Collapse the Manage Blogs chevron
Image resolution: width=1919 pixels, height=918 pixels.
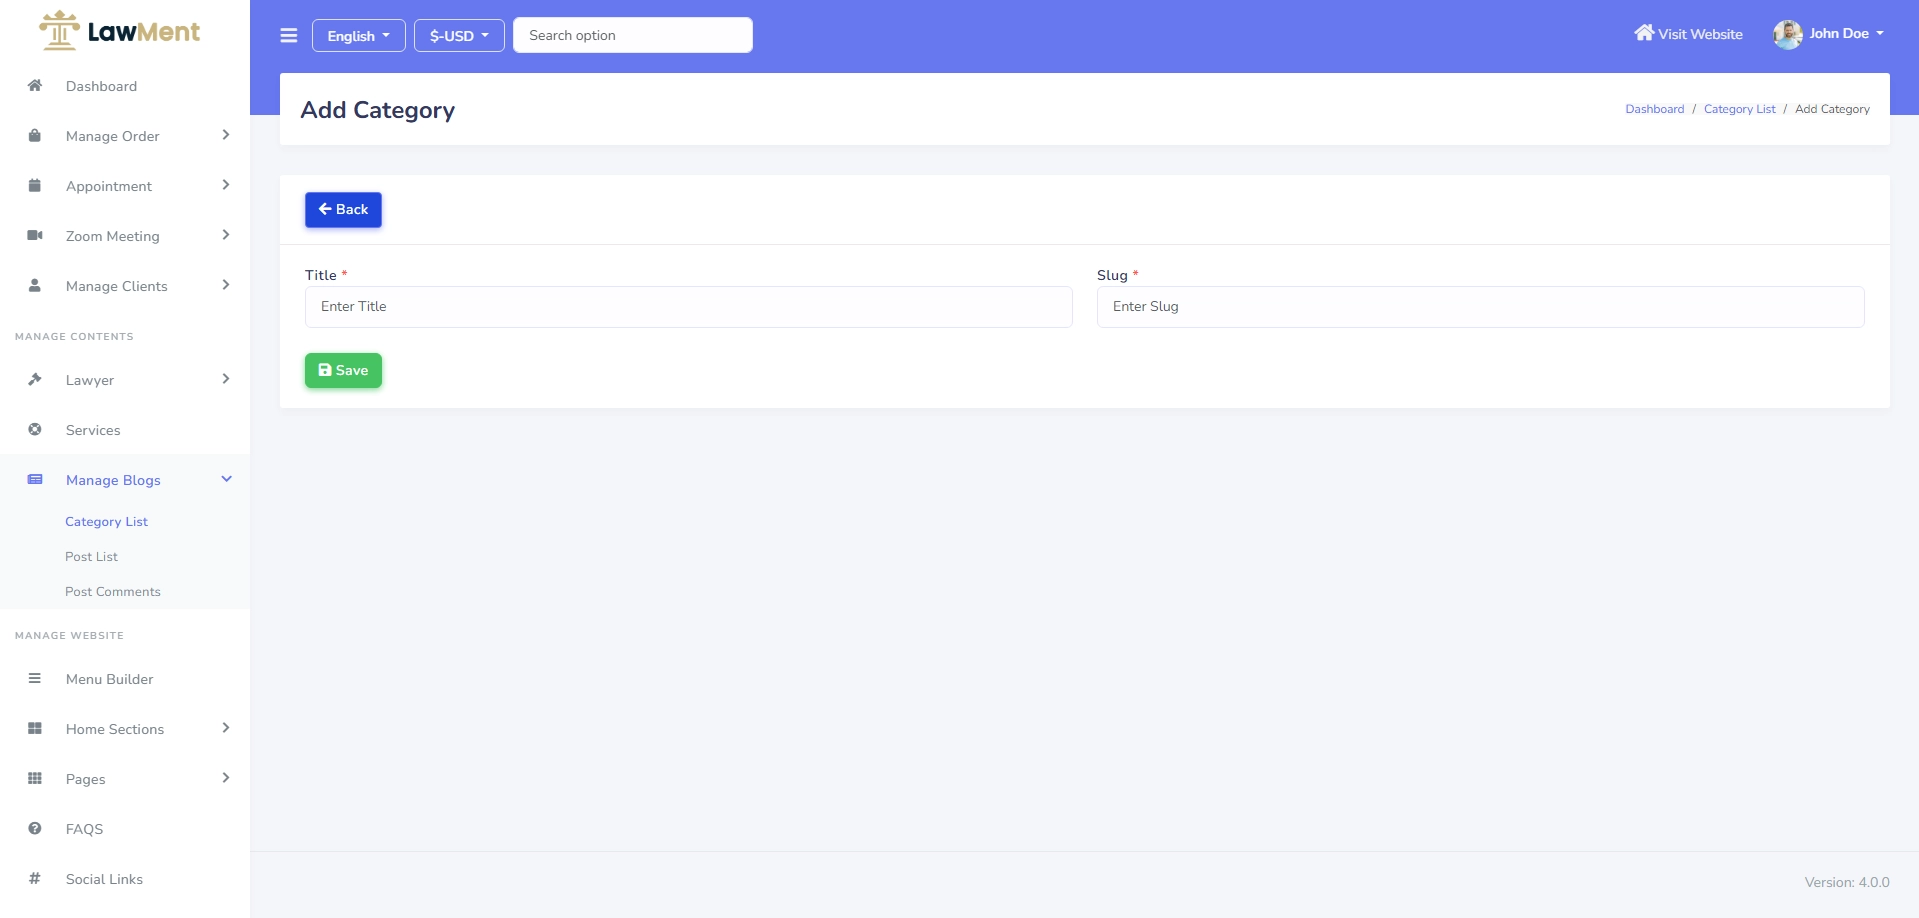coord(226,479)
